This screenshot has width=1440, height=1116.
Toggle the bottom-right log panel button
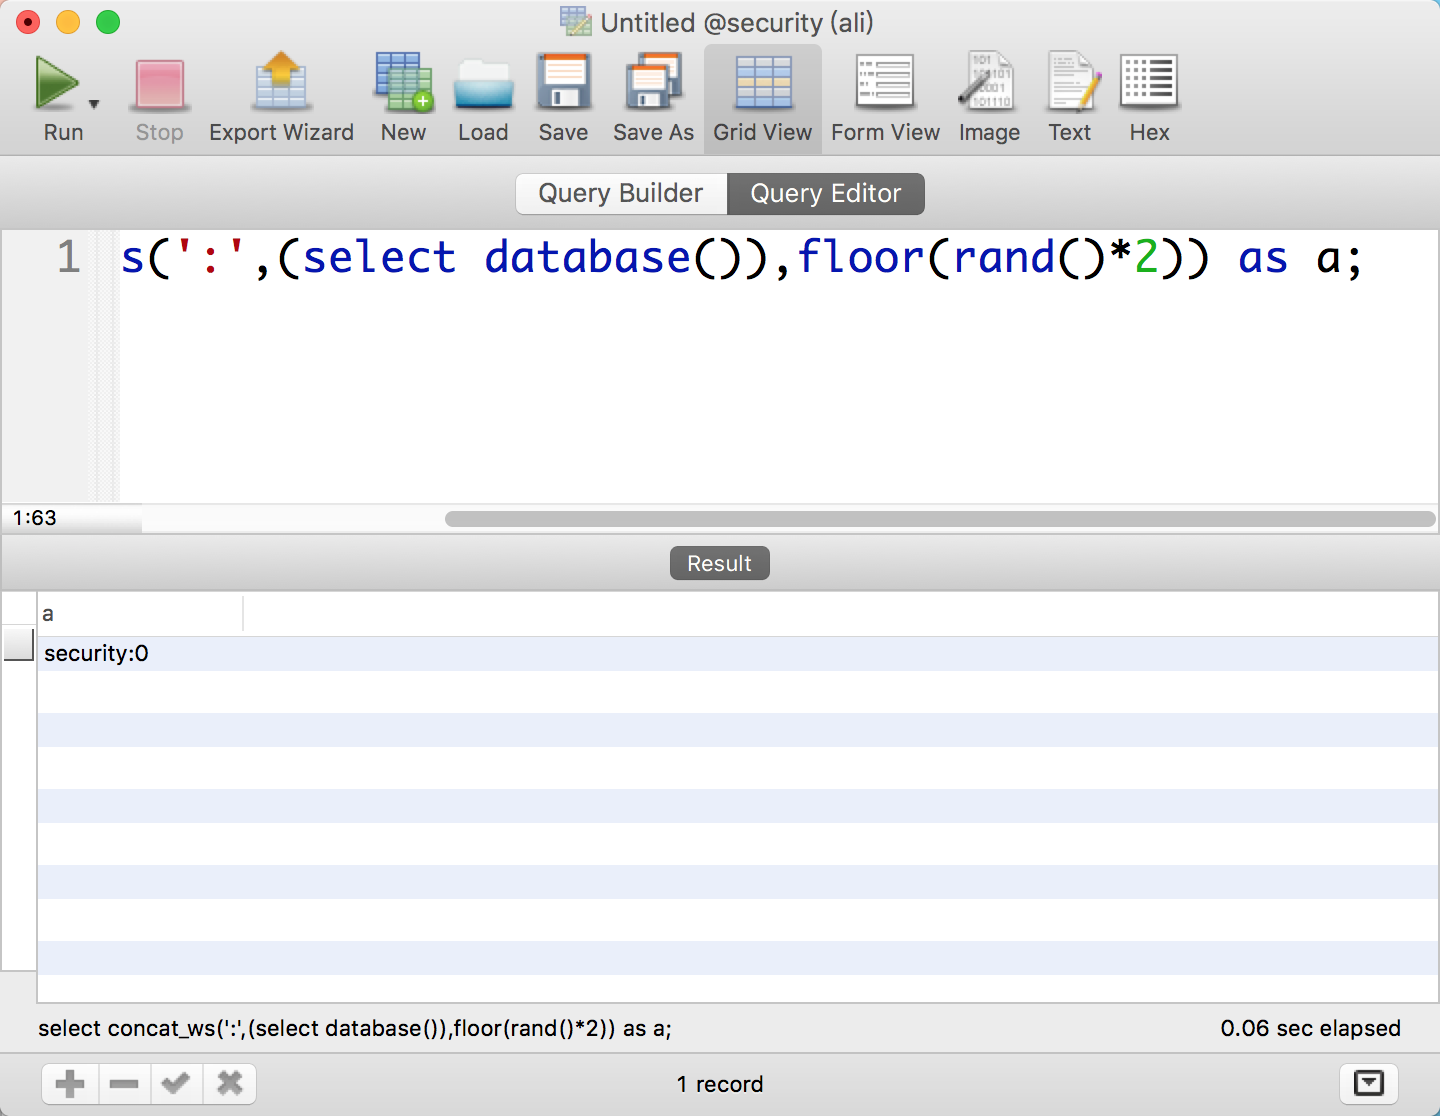1369,1083
